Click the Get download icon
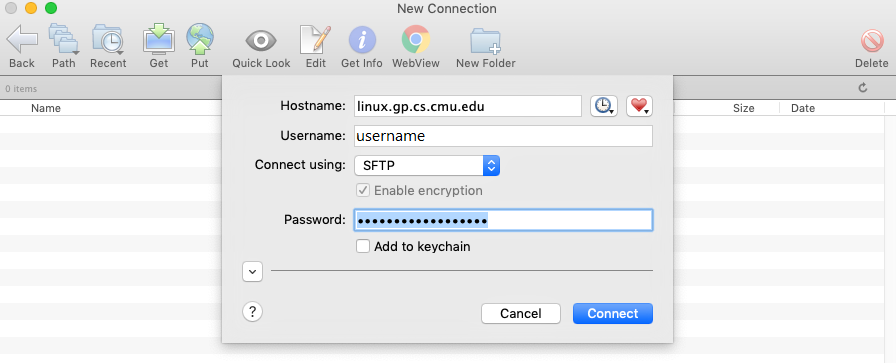 [159, 39]
